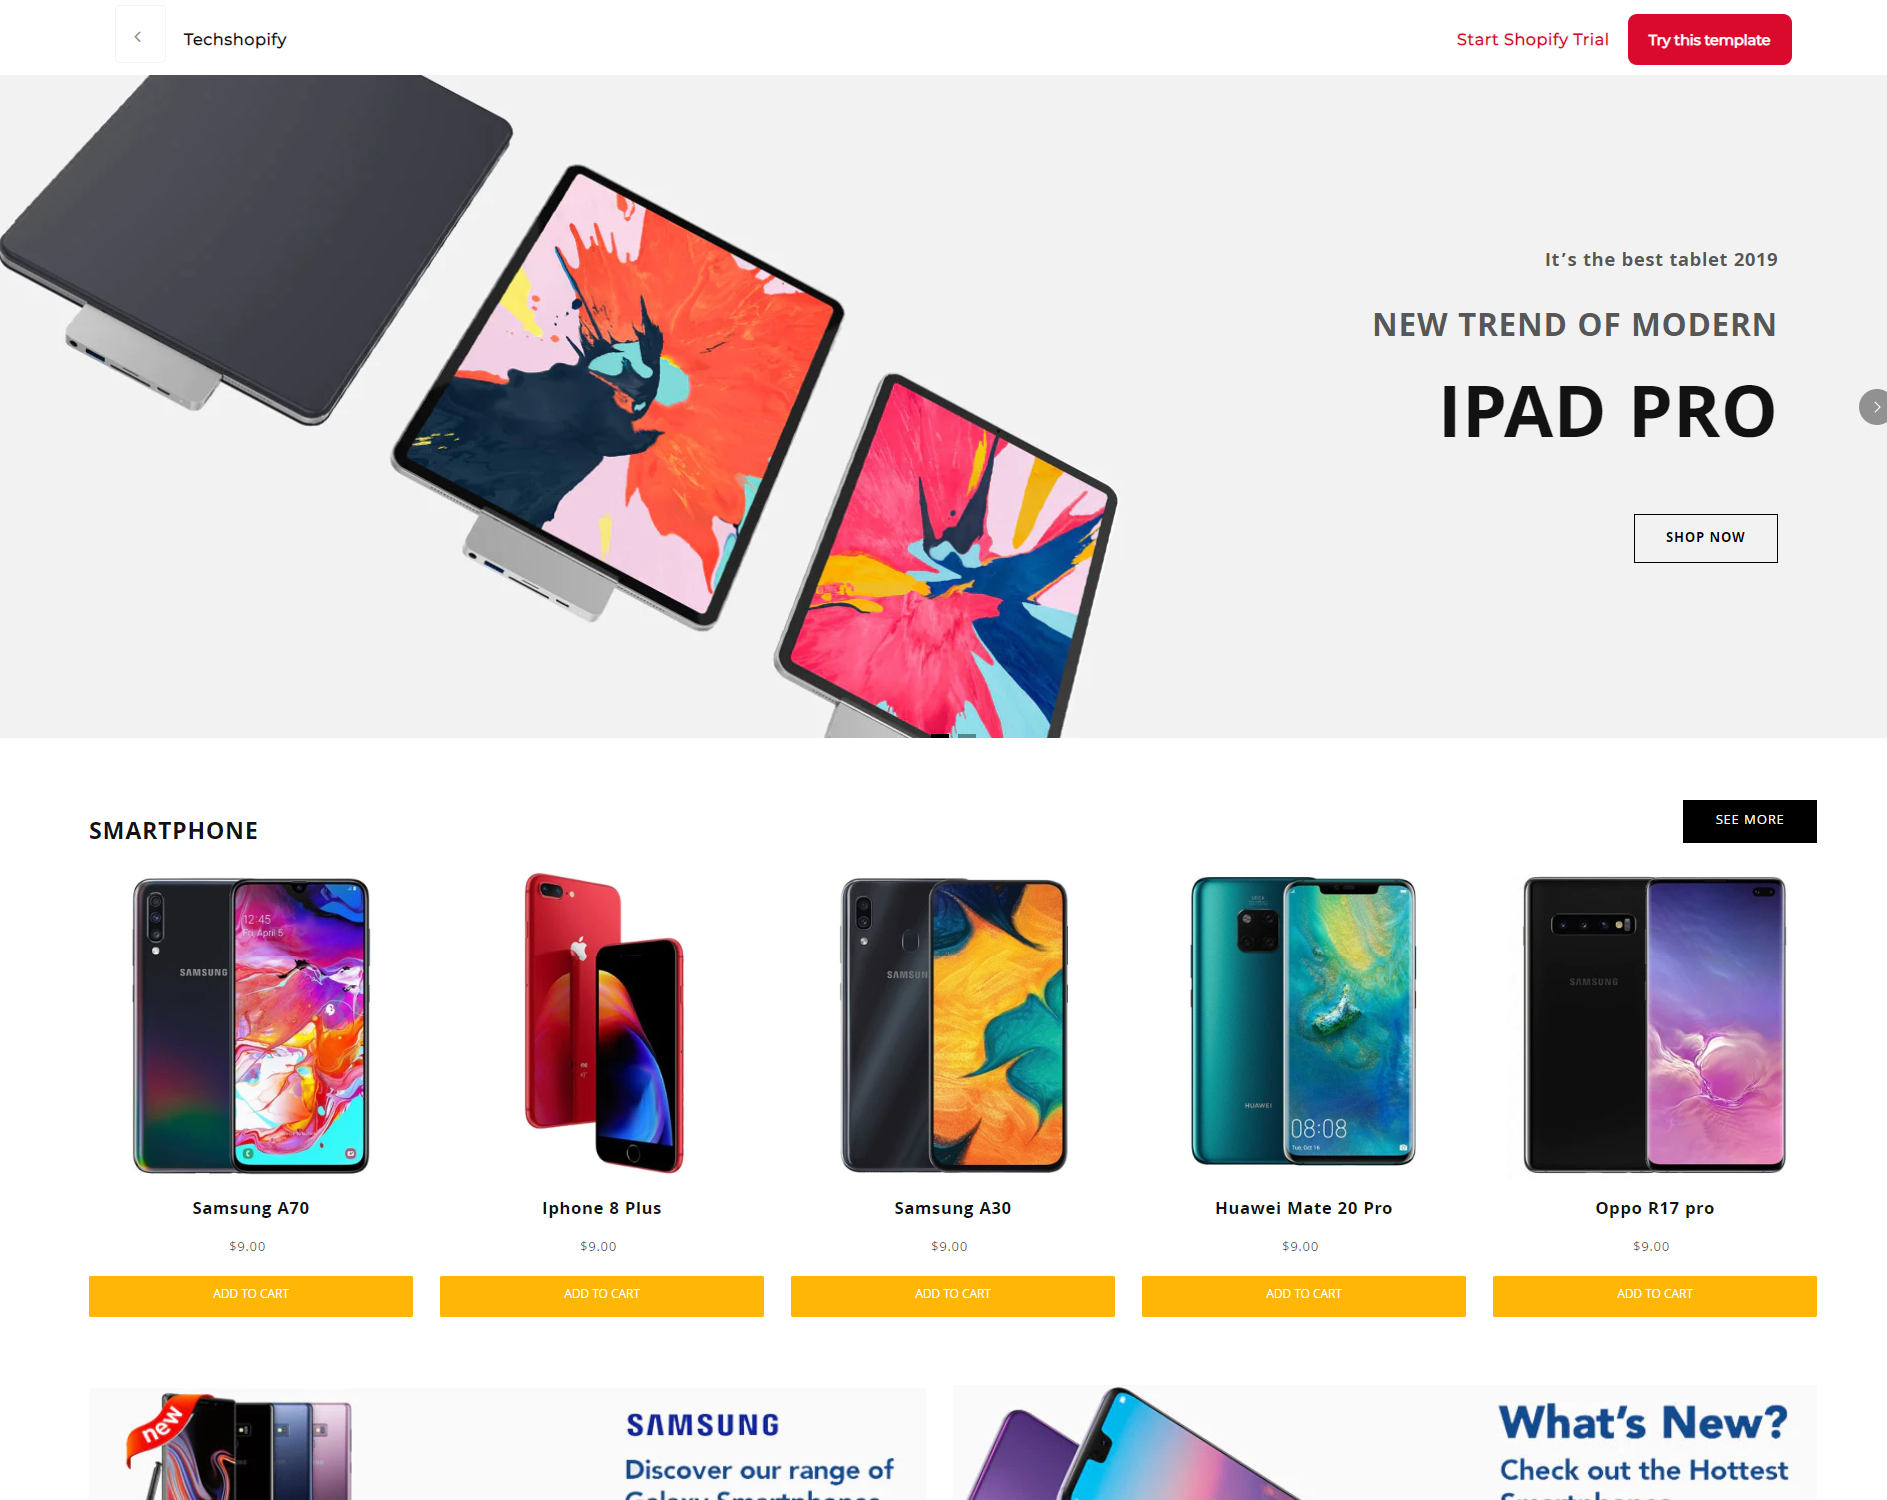Image resolution: width=1887 pixels, height=1500 pixels.
Task: Open the Samsung A30 product image
Action: (x=954, y=1025)
